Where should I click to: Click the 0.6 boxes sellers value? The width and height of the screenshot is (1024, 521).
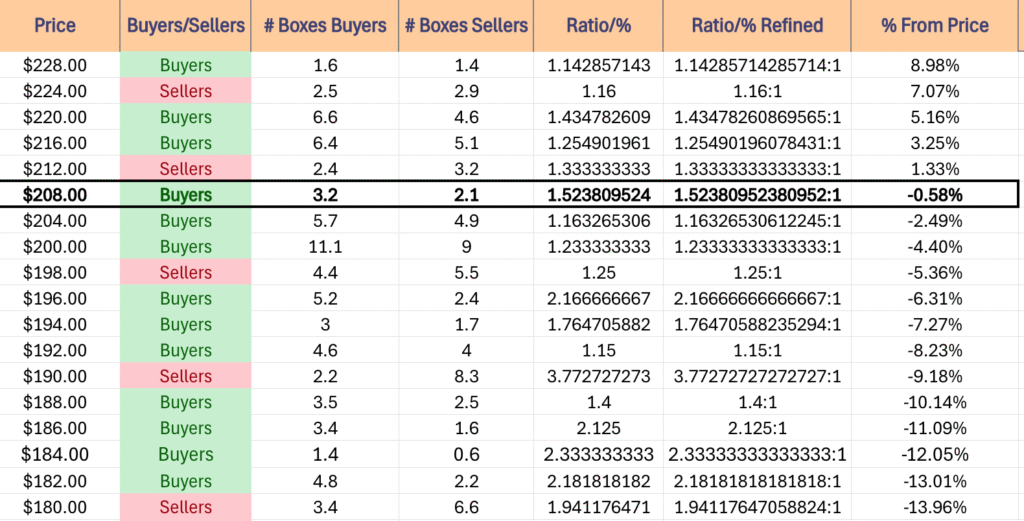(466, 454)
